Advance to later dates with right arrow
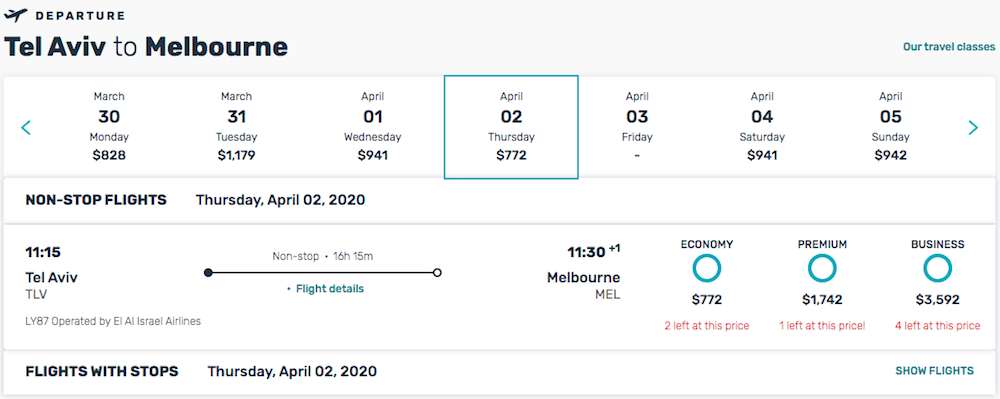This screenshot has width=1000, height=399. pyautogui.click(x=973, y=127)
